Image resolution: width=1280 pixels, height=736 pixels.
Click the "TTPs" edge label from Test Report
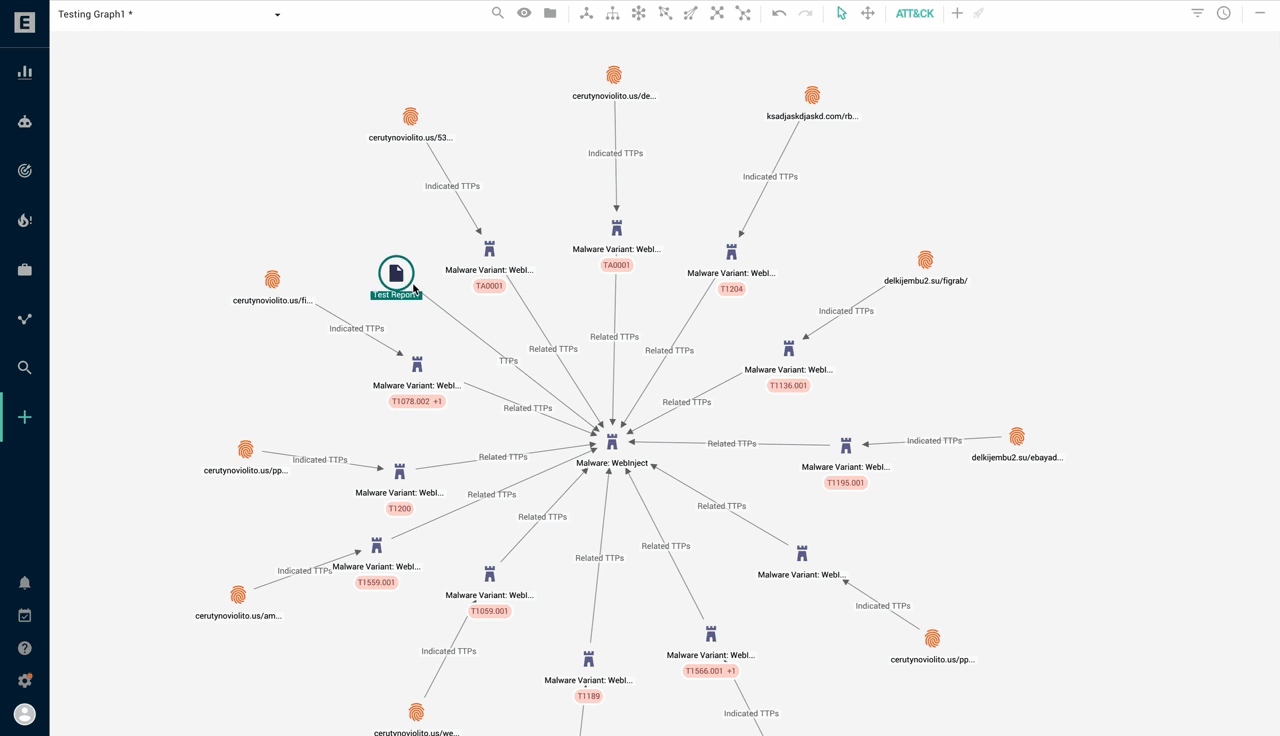tap(508, 361)
